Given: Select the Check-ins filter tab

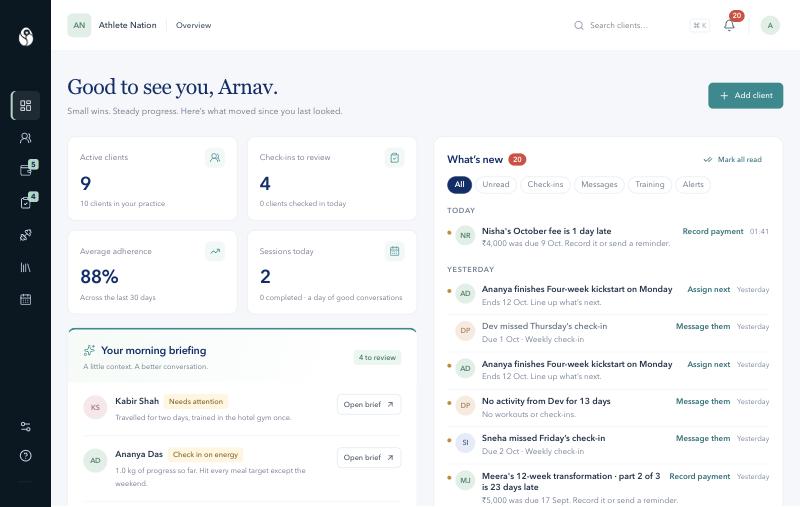Looking at the screenshot, I should click(545, 185).
